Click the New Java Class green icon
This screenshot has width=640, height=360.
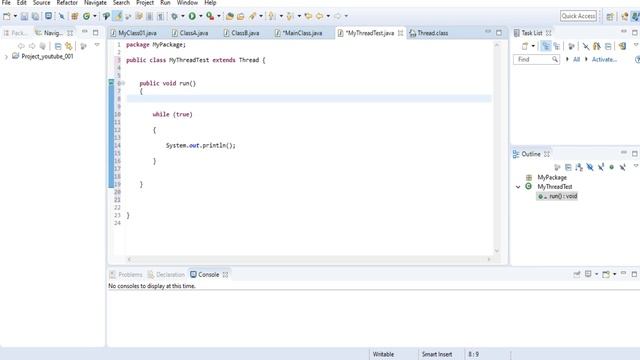click(87, 16)
